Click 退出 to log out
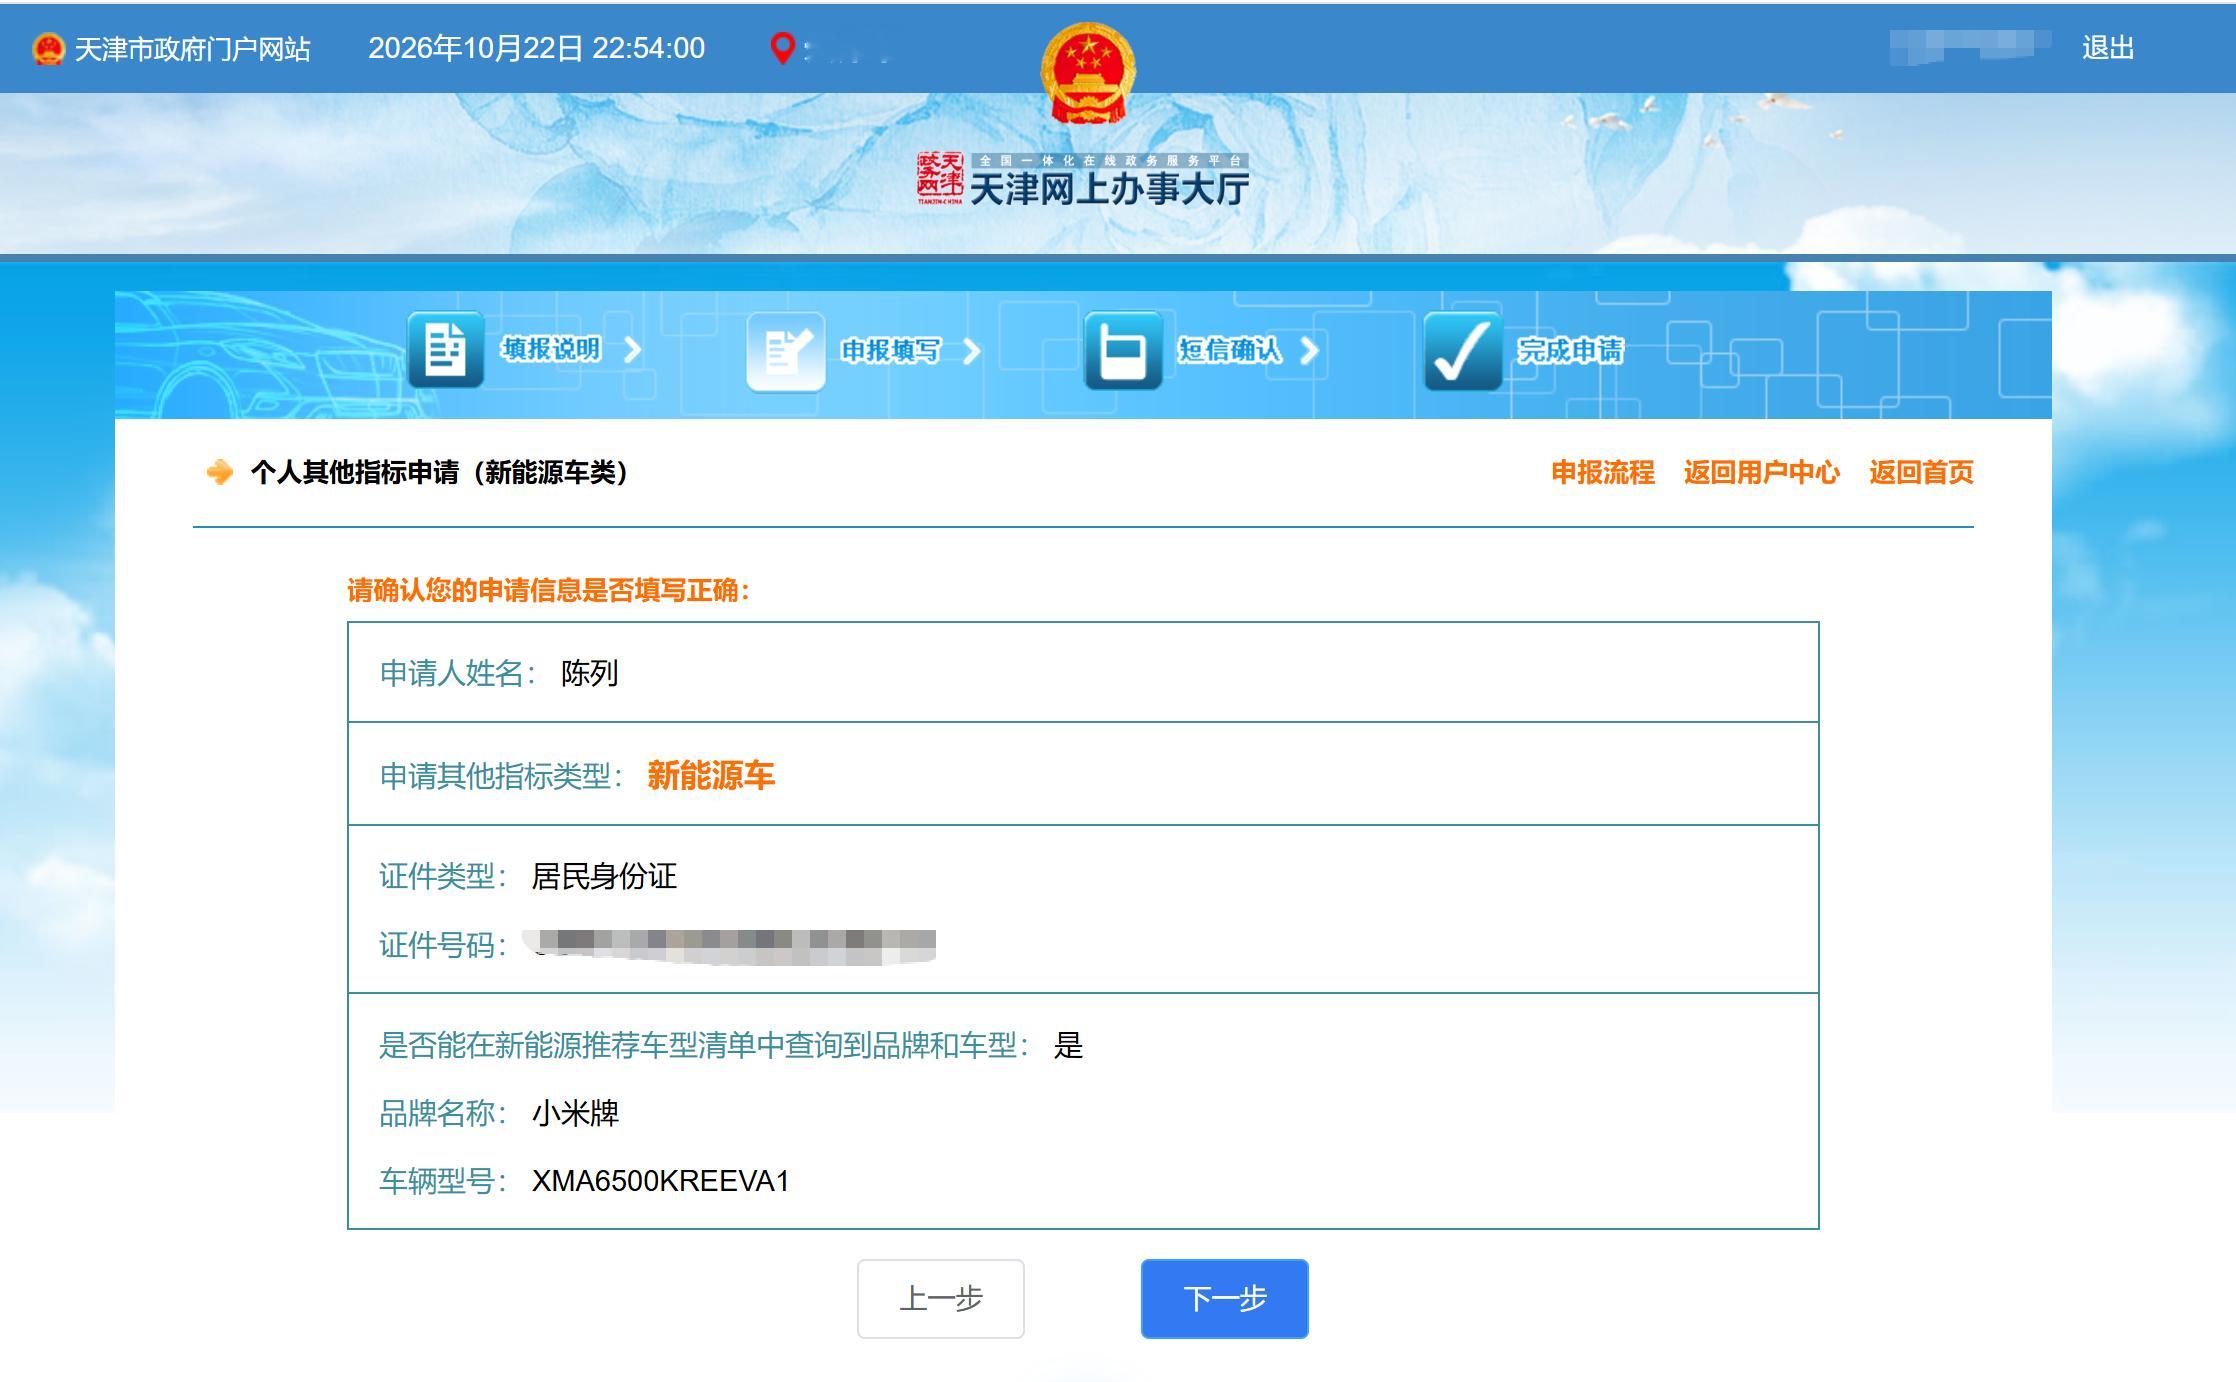Screen dimensions: 2236x1382 [2108, 48]
